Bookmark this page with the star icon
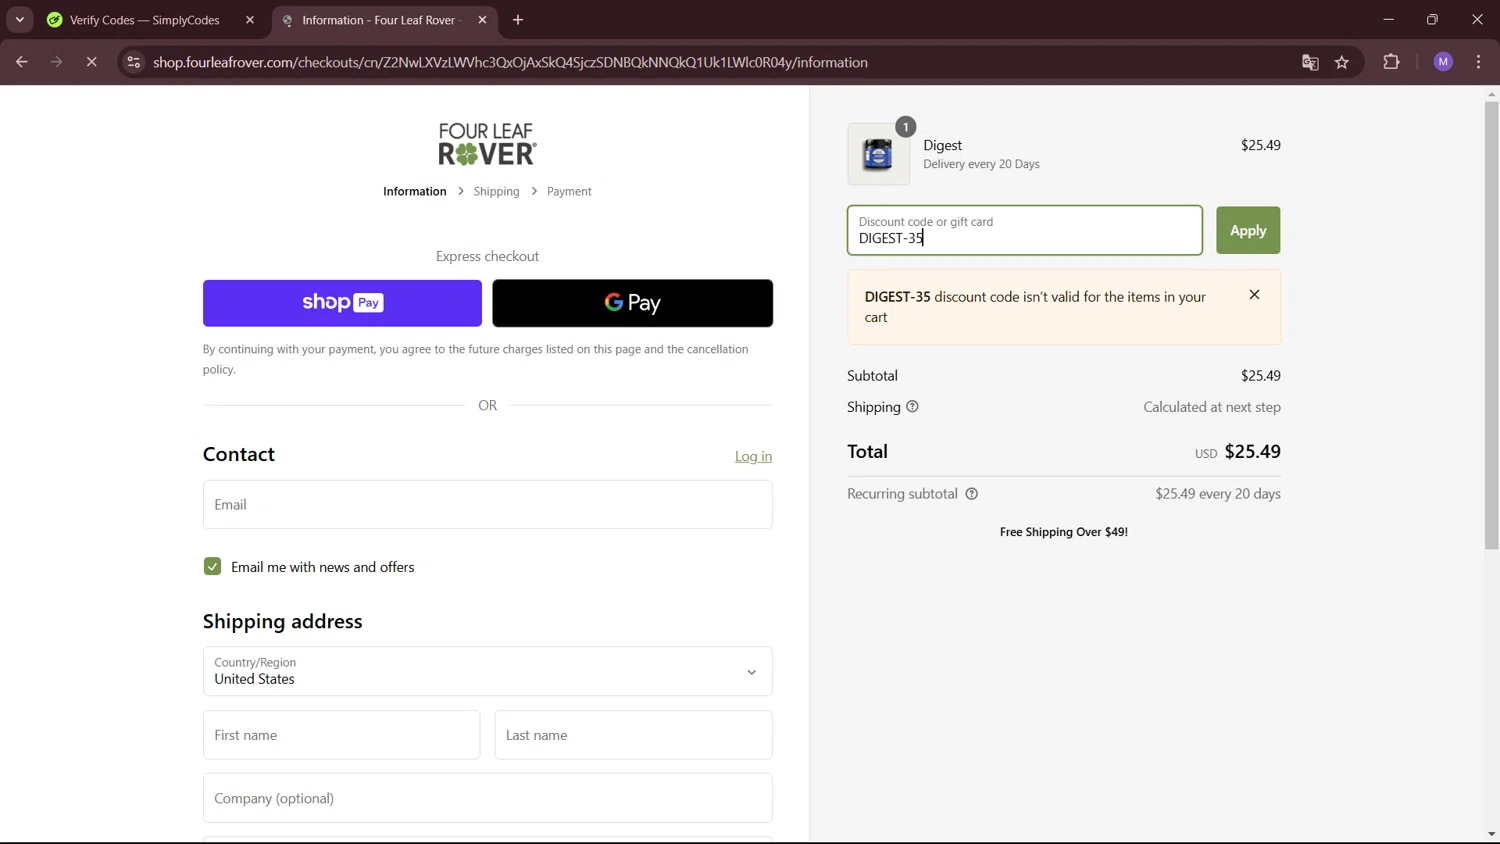 (1342, 62)
